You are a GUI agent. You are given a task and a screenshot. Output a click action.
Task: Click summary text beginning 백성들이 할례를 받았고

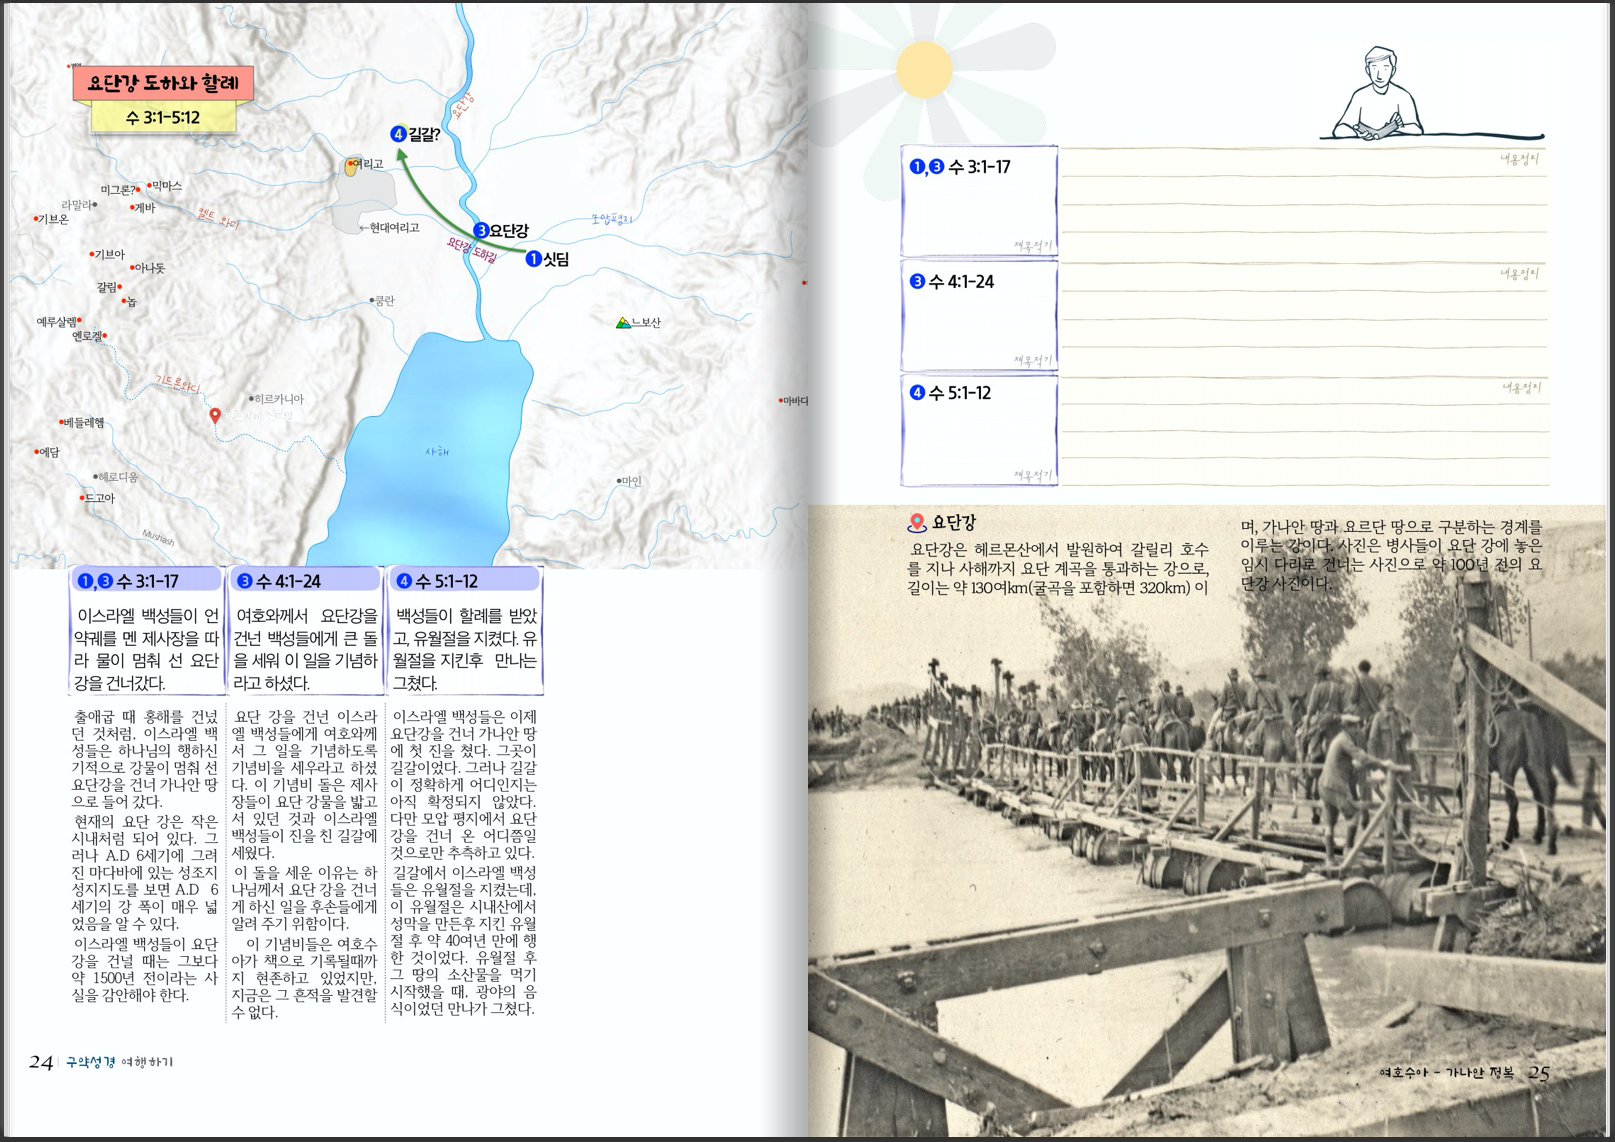pos(464,649)
